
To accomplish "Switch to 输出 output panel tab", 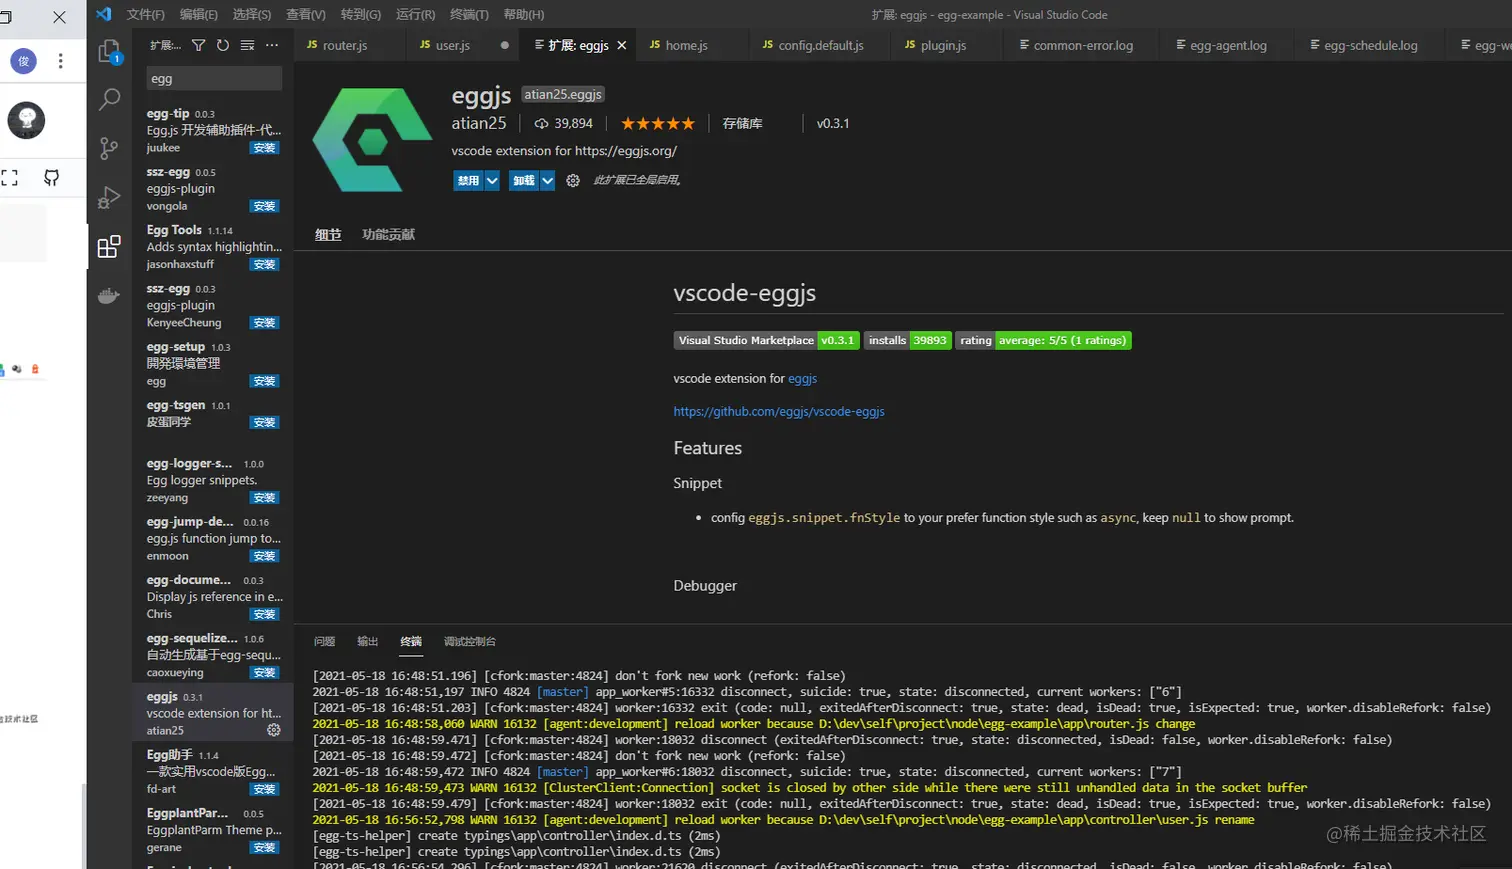I will pyautogui.click(x=368, y=642).
